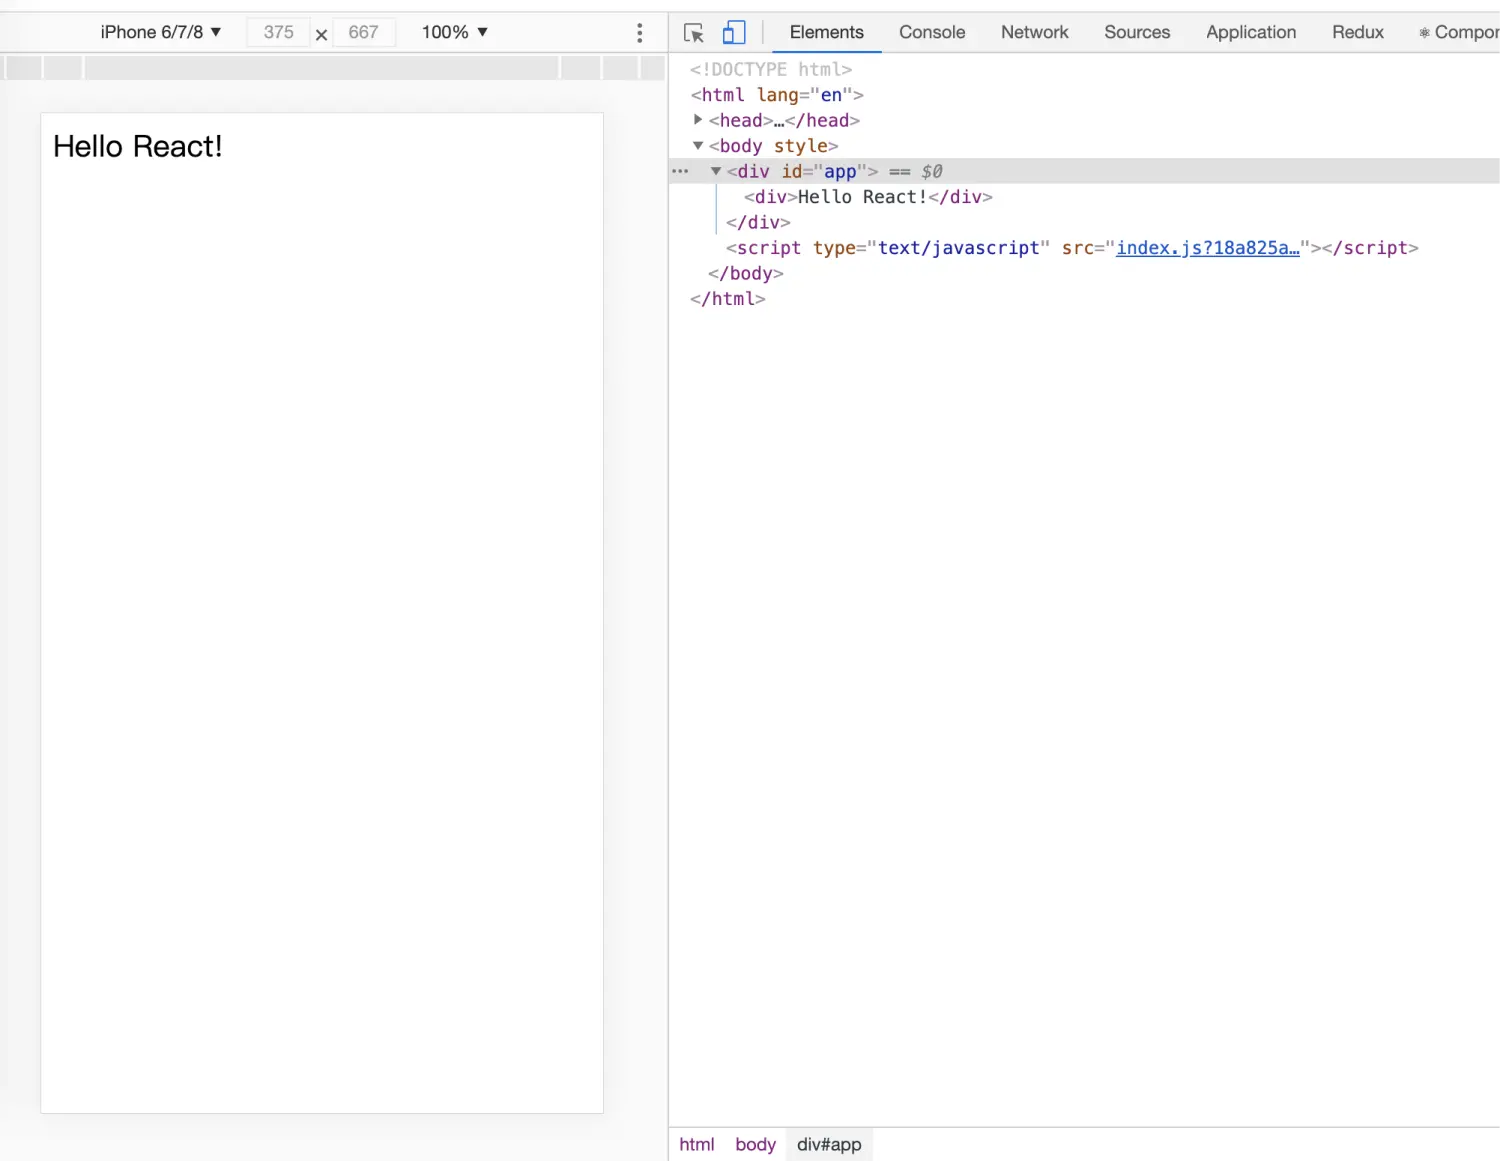Viewport: 1500px width, 1161px height.
Task: Select the closing </html> tag row
Action: click(x=1085, y=299)
